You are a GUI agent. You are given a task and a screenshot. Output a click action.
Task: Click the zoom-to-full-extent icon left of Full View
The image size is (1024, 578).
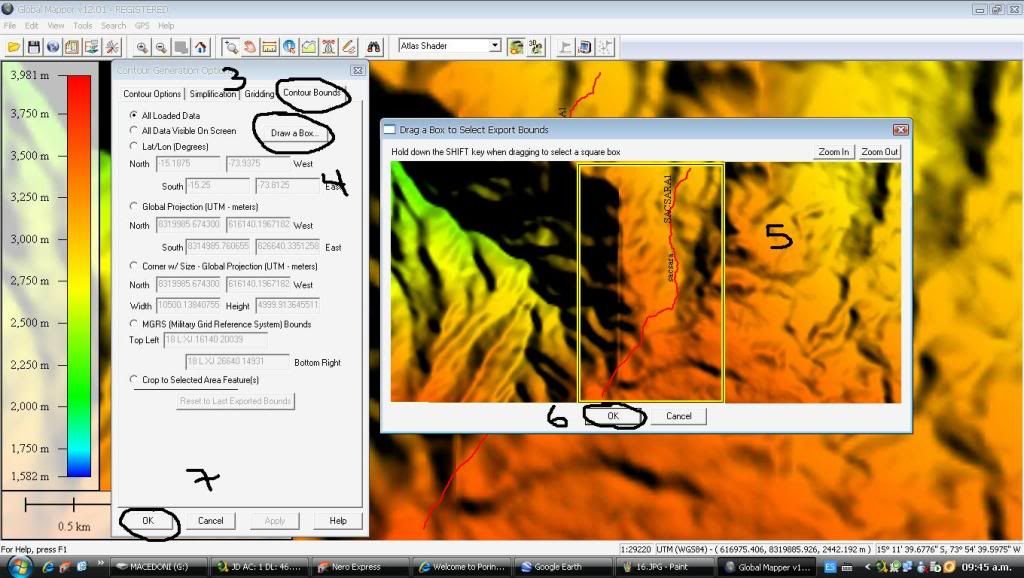(x=181, y=47)
